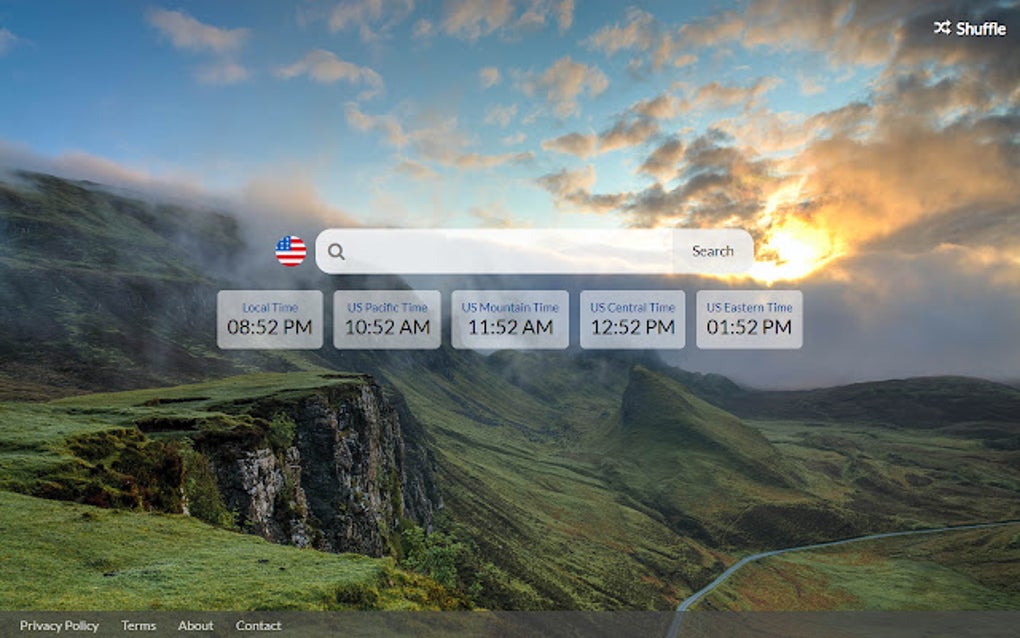Image resolution: width=1020 pixels, height=638 pixels.
Task: Click inside the search input field
Action: coord(500,250)
